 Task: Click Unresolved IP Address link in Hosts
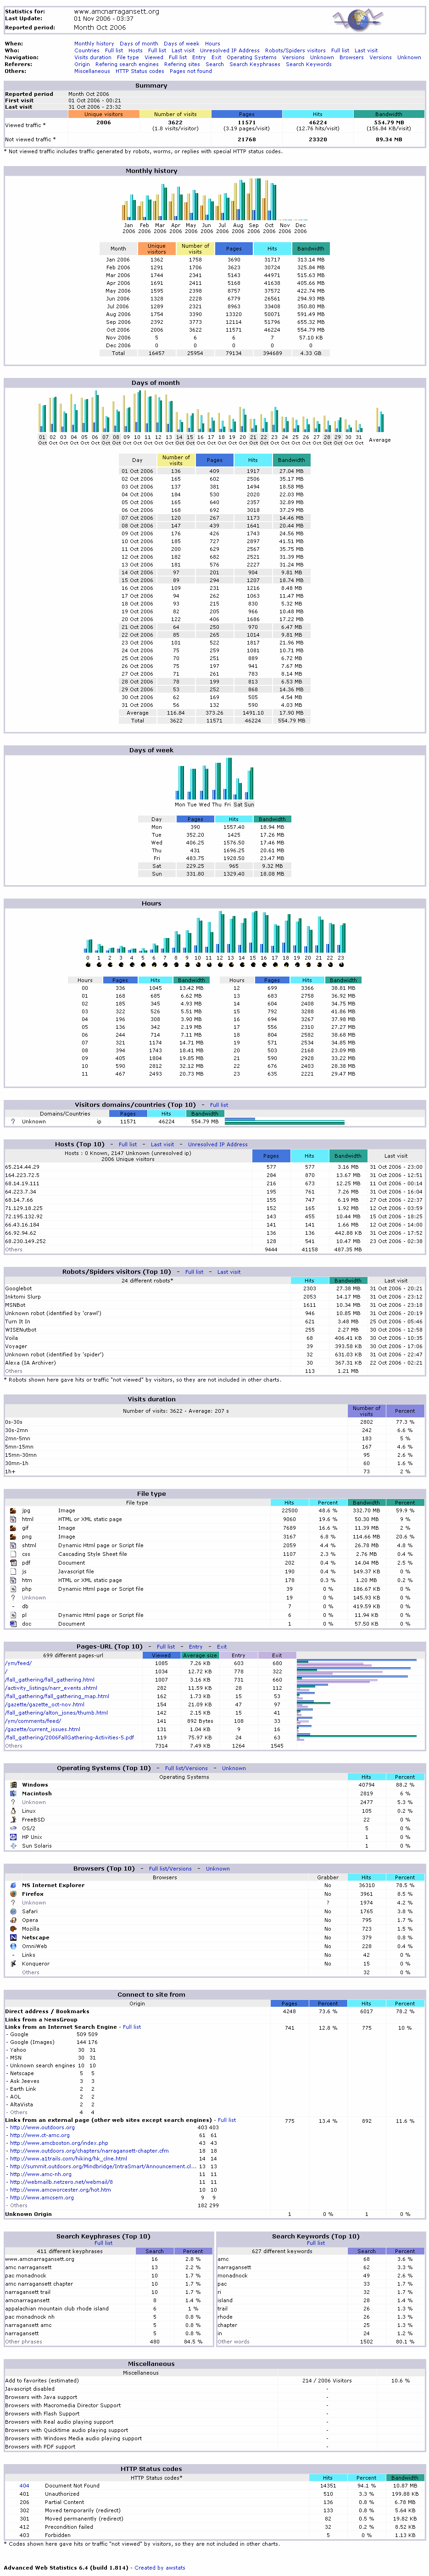click(x=217, y=1144)
